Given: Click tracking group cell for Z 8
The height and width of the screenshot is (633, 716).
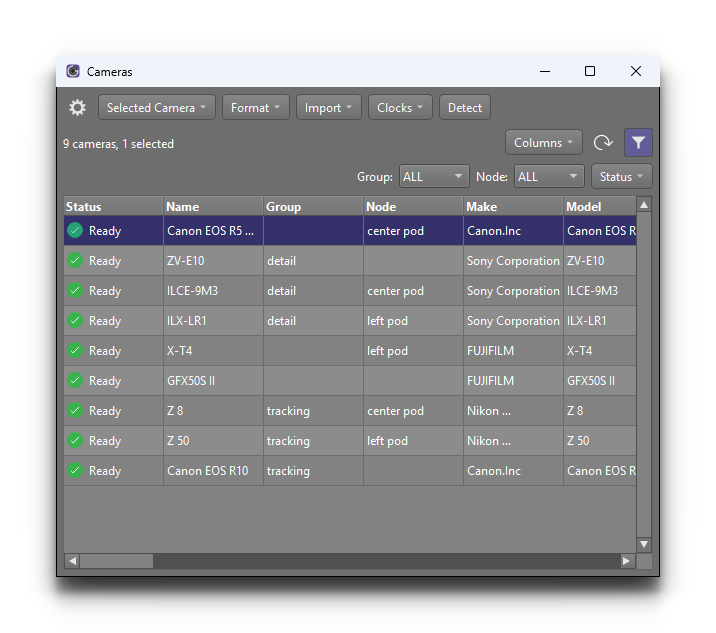Looking at the screenshot, I should point(313,411).
